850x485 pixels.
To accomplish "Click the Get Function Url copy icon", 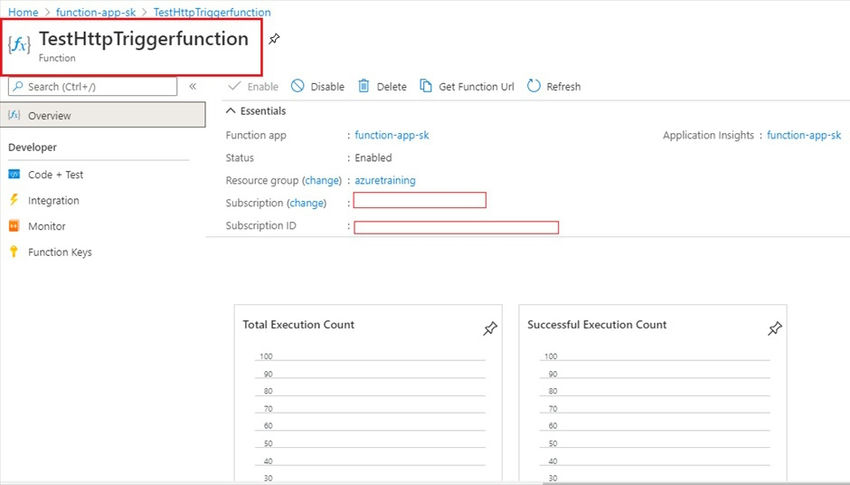I will pos(426,86).
